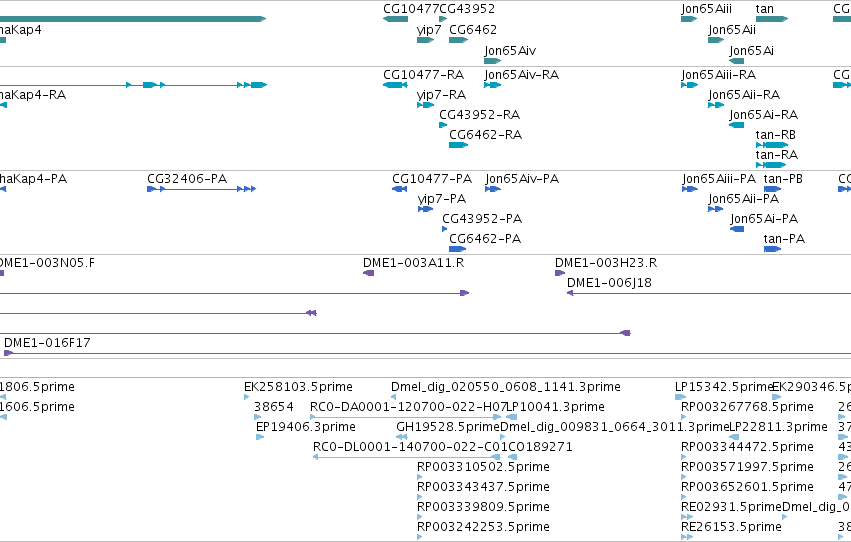851x542 pixels.
Task: Click the tan gene feature bar
Action: click(772, 19)
